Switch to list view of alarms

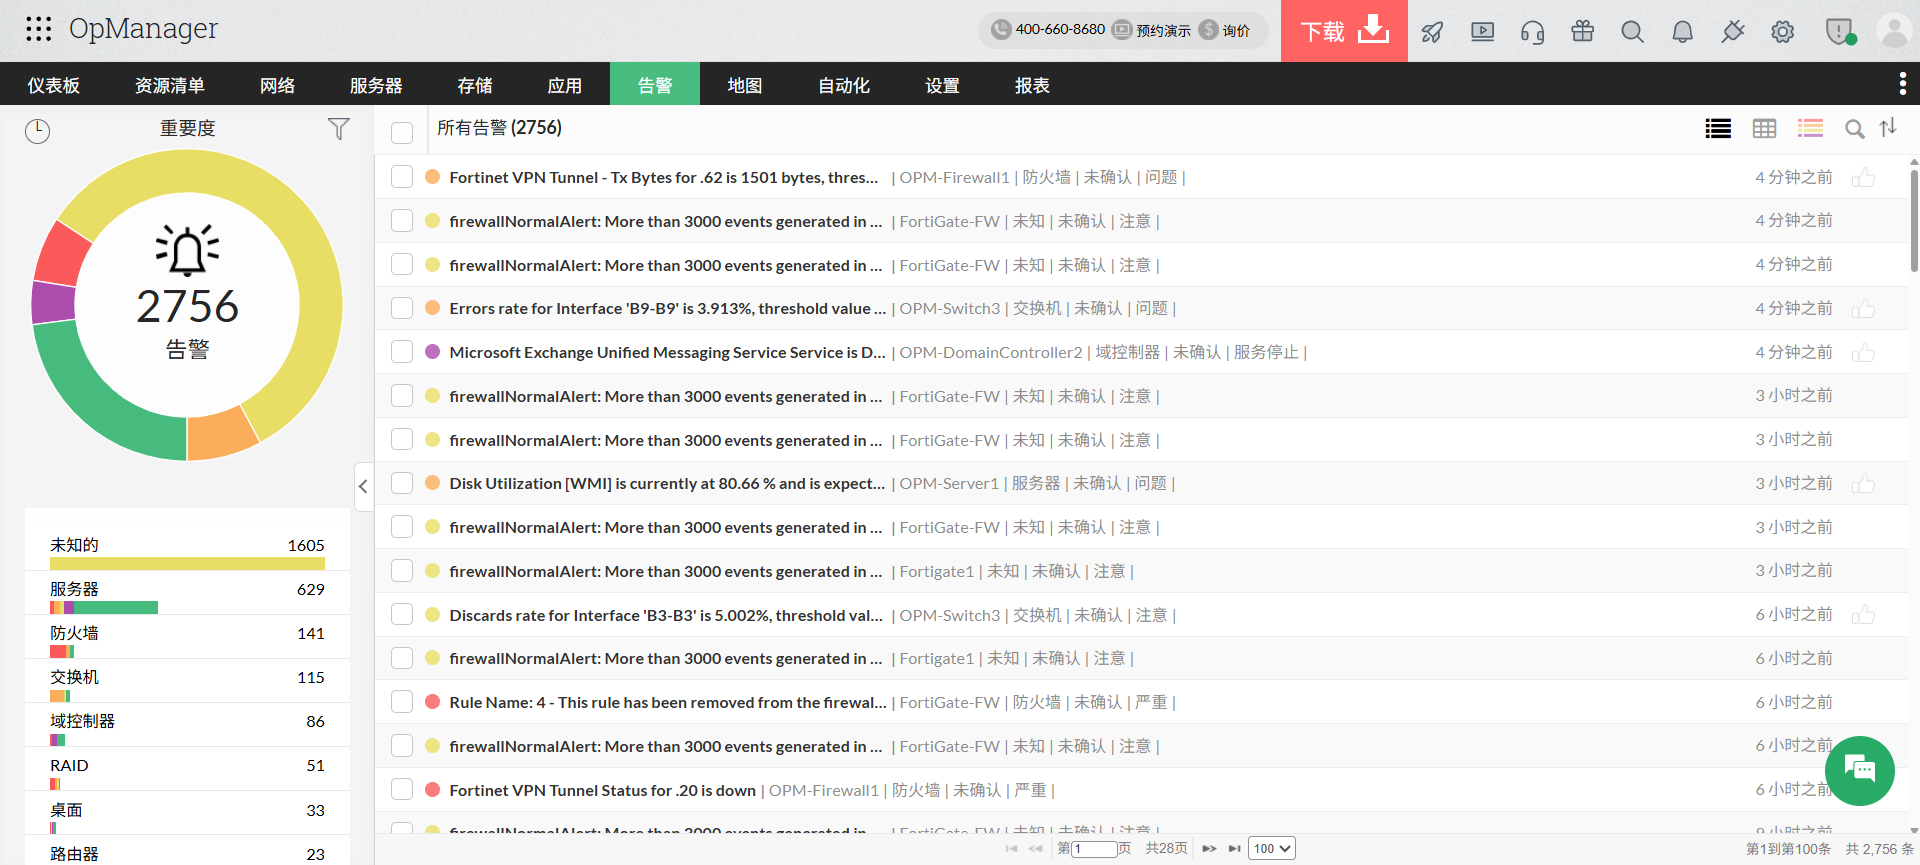click(1718, 128)
